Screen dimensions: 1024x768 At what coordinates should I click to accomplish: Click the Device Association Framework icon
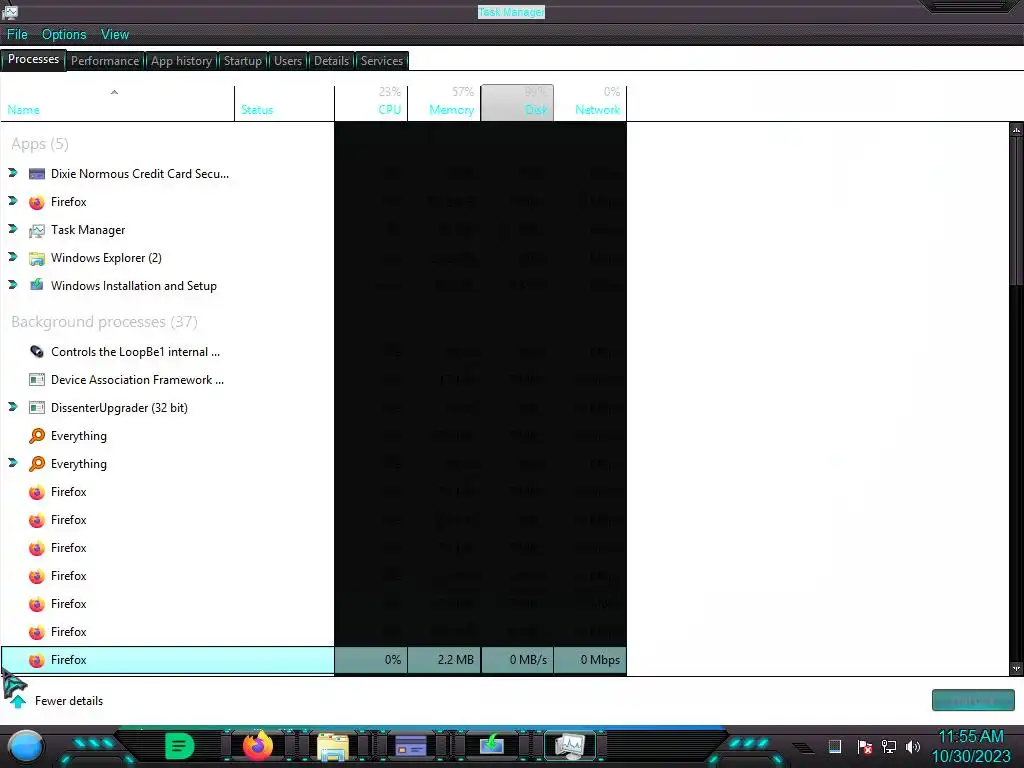click(x=37, y=379)
